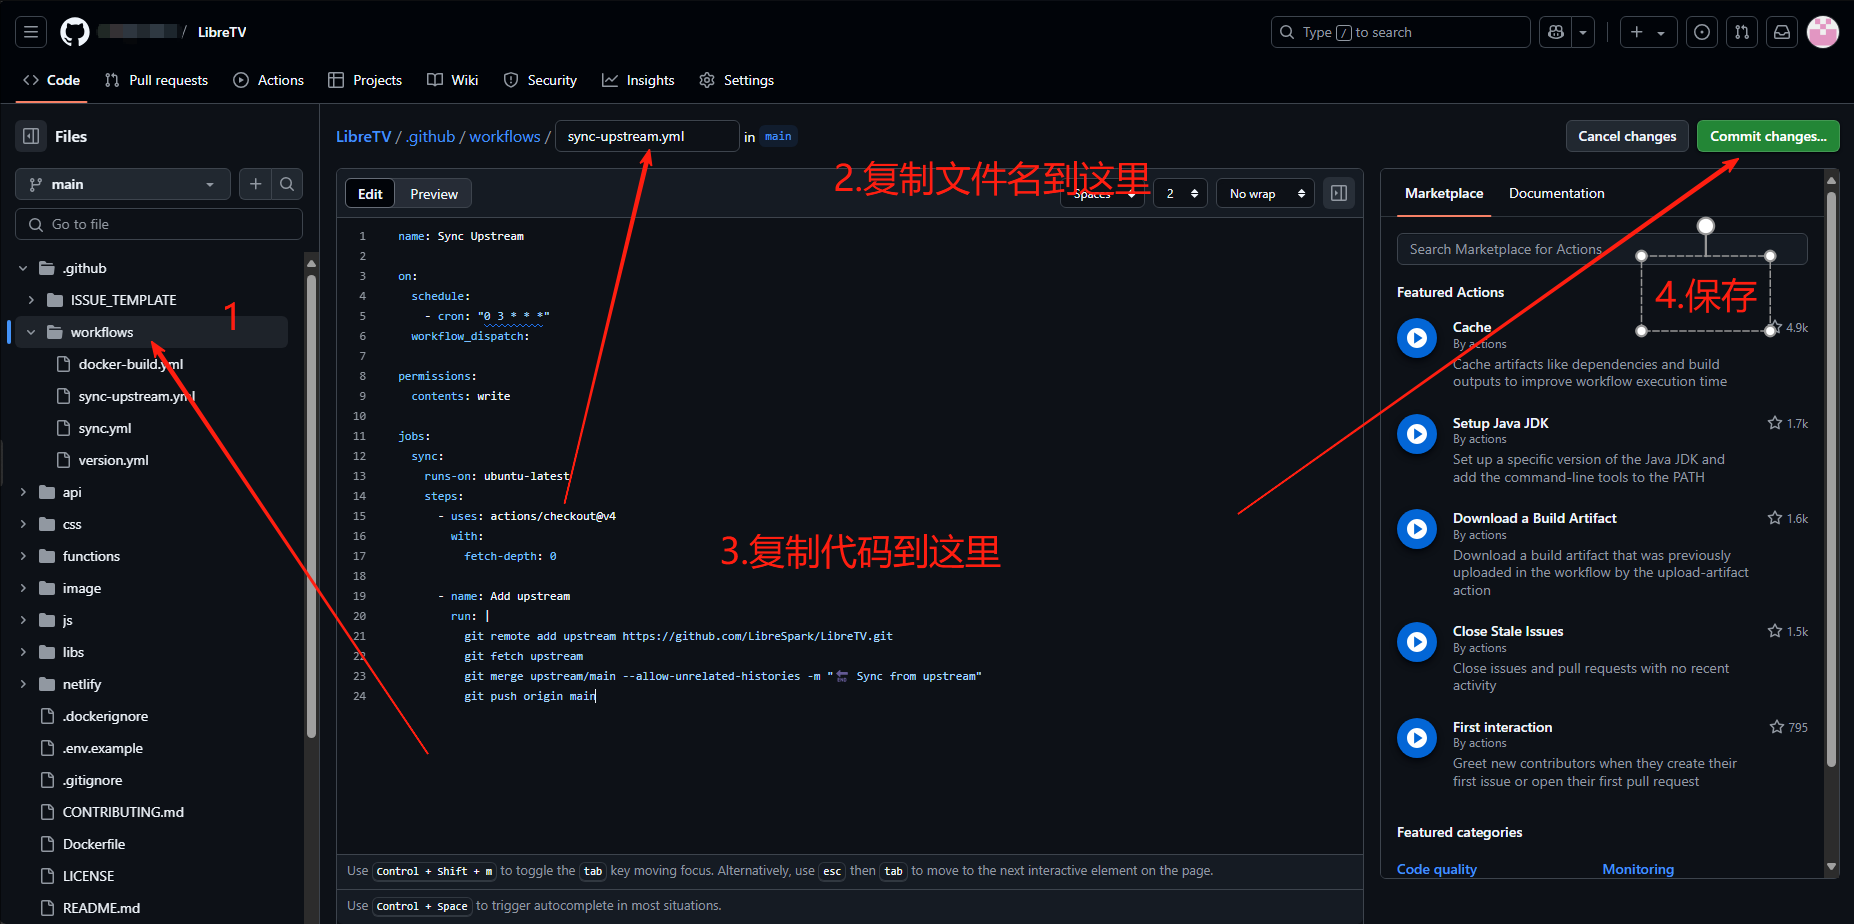Open the global navigation hamburger menu

click(31, 32)
